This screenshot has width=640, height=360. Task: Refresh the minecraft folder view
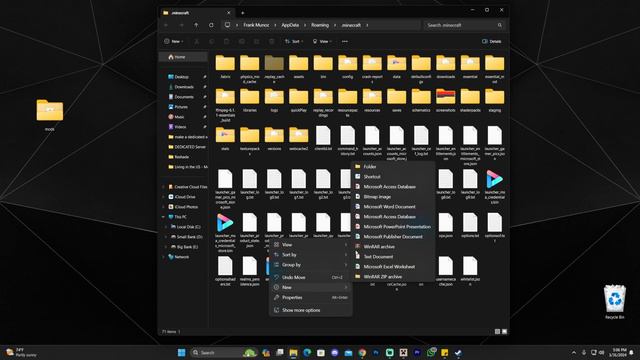point(211,25)
